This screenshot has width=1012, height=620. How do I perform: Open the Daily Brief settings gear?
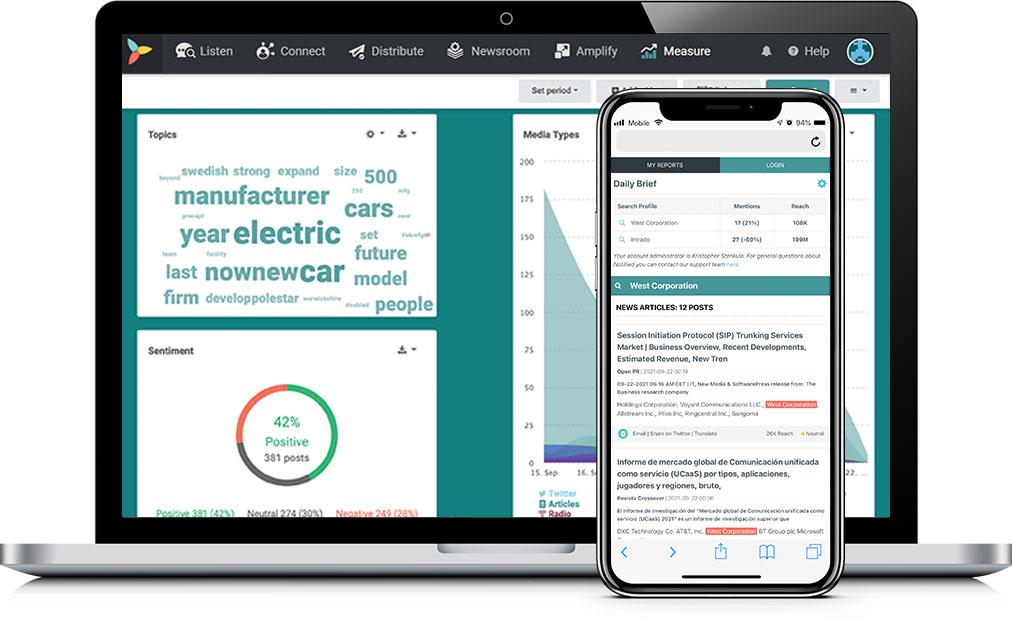[822, 183]
